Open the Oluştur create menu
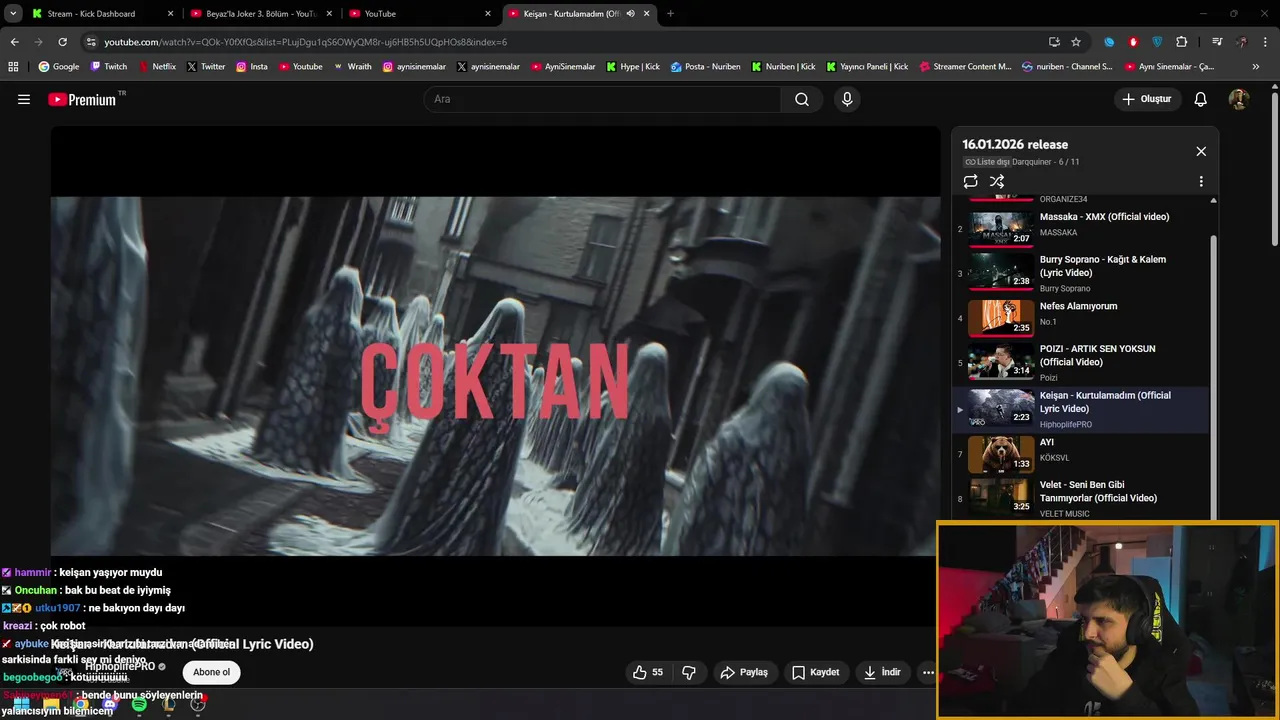 point(1147,99)
